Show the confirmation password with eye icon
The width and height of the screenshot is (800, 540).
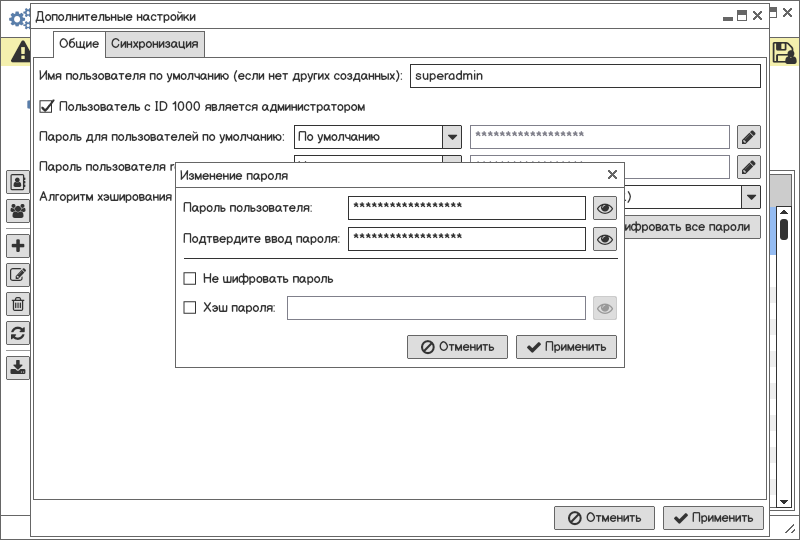tap(605, 239)
